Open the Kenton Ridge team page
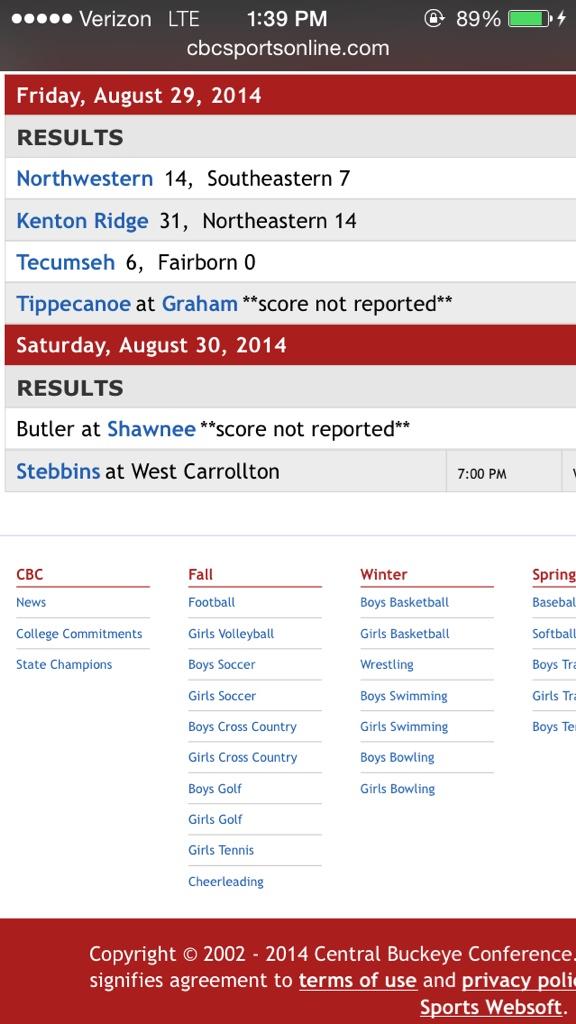576x1024 pixels. coord(82,221)
